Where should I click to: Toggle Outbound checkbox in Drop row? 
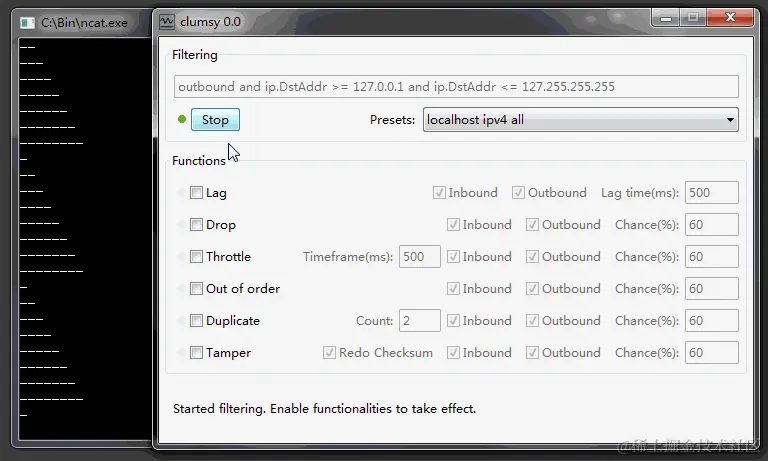click(532, 224)
